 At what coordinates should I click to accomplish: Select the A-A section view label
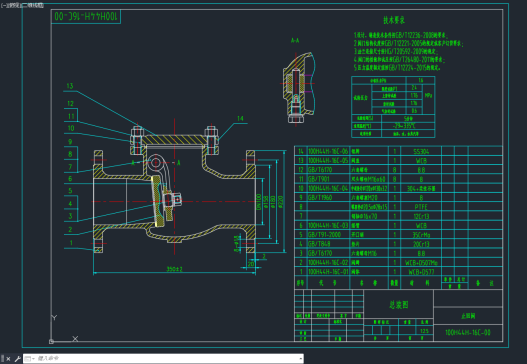(x=295, y=40)
